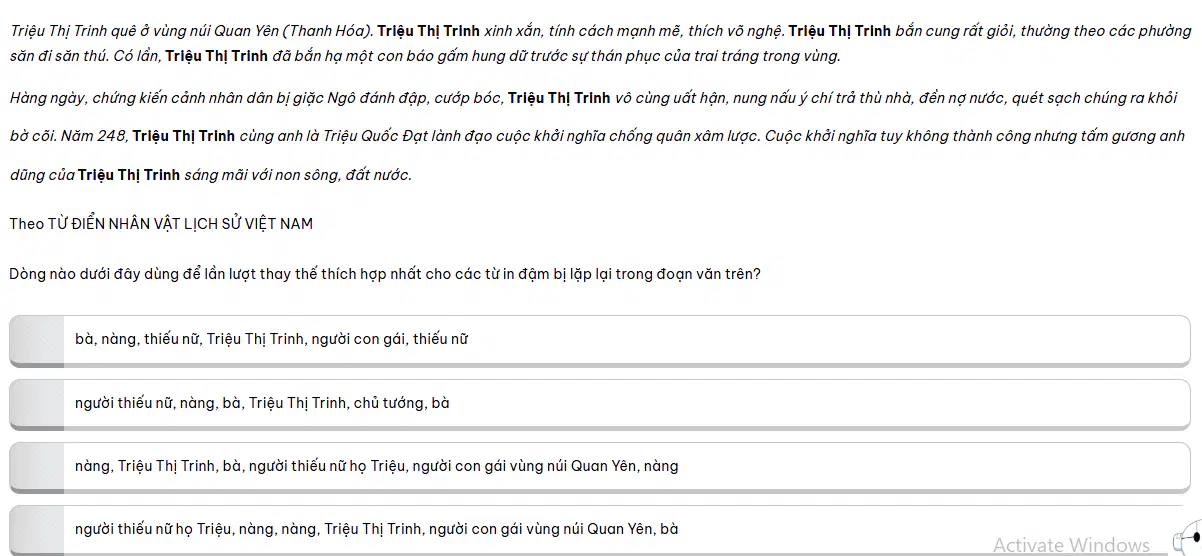Click the question text starting "Dòng nào dưới đây"

[x=385, y=273]
